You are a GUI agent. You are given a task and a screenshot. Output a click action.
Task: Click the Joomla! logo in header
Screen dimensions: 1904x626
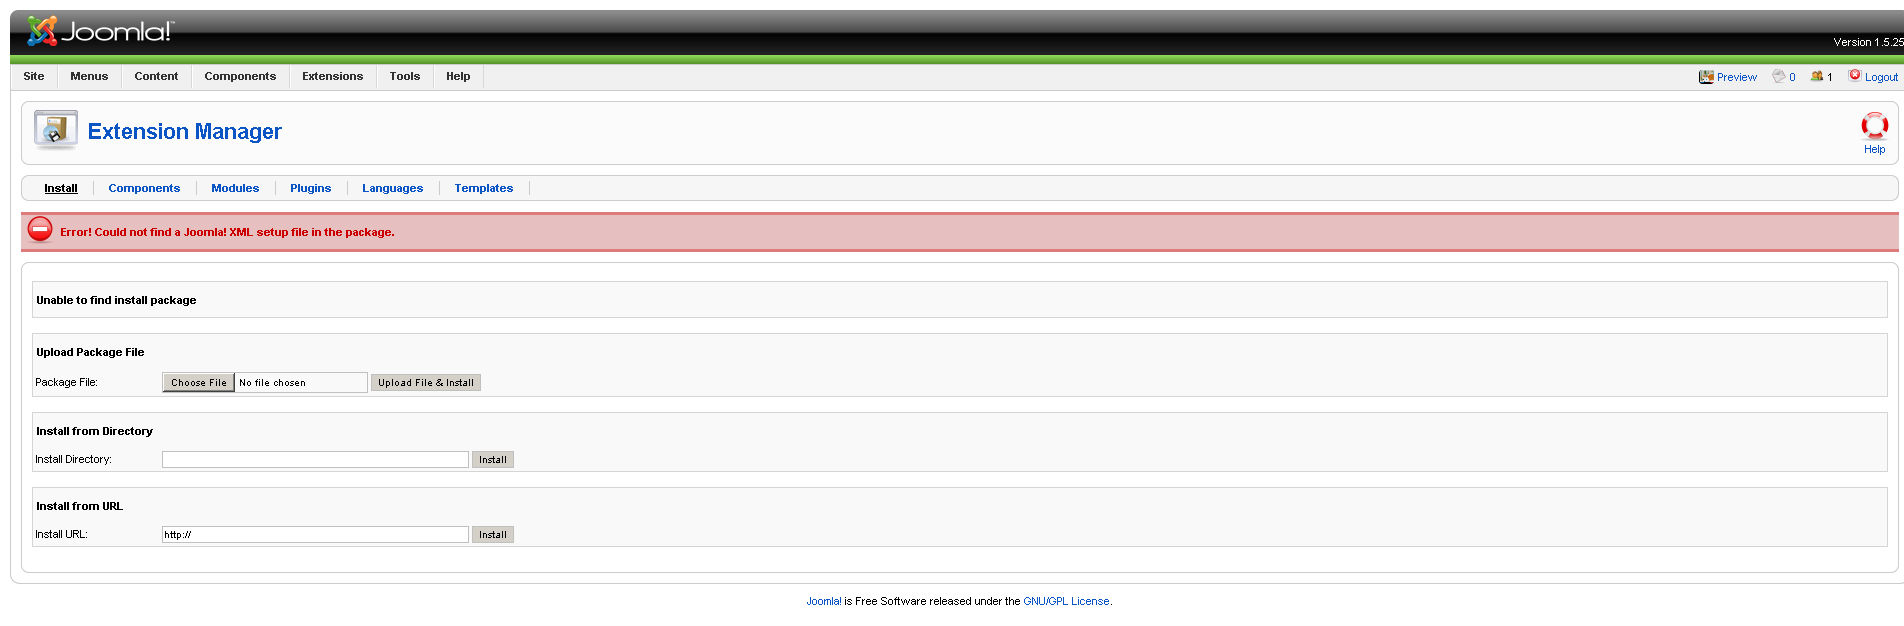(99, 32)
